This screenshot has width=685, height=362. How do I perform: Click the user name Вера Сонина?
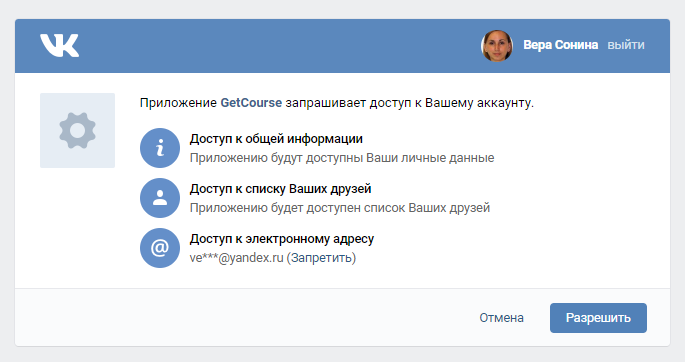coord(560,45)
